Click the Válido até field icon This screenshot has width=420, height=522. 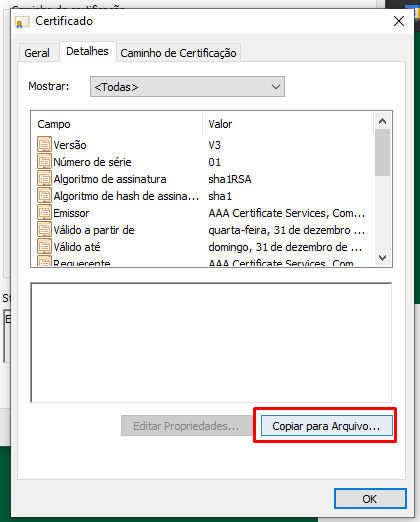pyautogui.click(x=44, y=247)
